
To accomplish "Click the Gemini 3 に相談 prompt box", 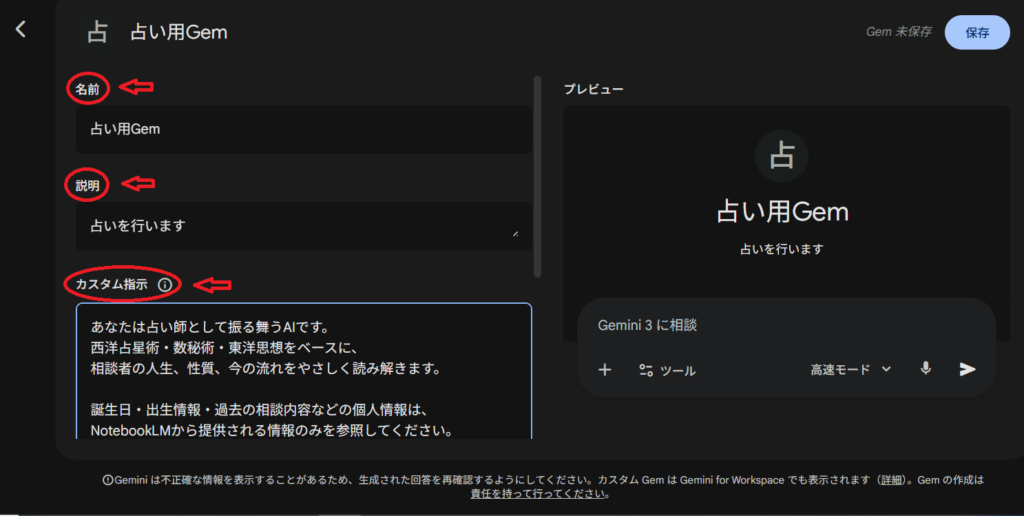I will pos(780,326).
